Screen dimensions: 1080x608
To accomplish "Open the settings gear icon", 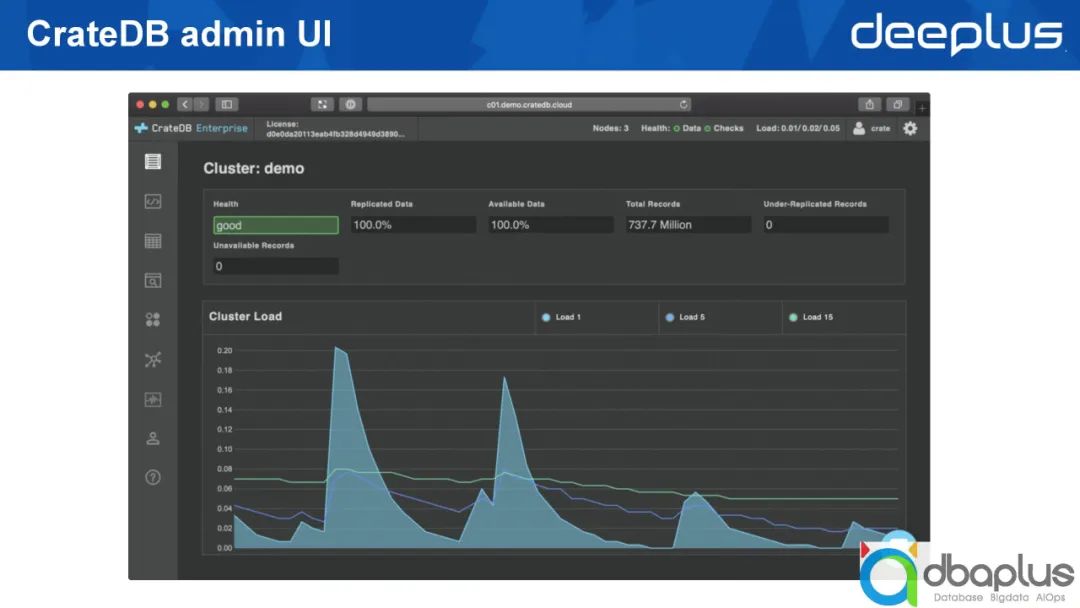I will [x=910, y=128].
